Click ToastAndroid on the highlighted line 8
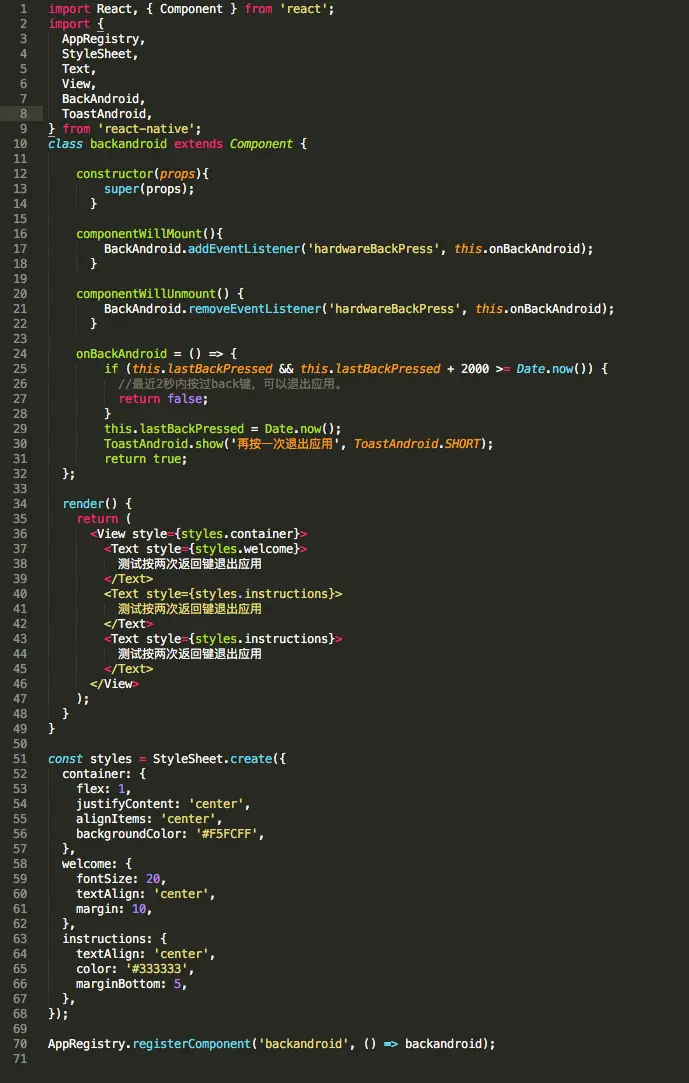Viewport: 689px width, 1083px height. pyautogui.click(x=103, y=113)
